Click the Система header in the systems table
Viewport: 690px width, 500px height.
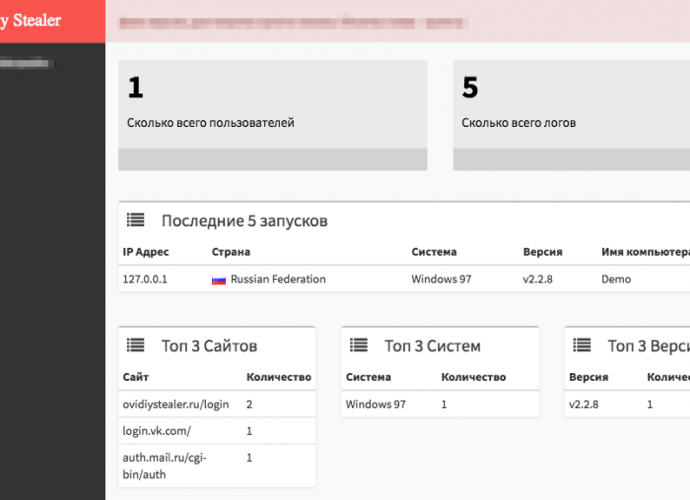click(x=368, y=377)
